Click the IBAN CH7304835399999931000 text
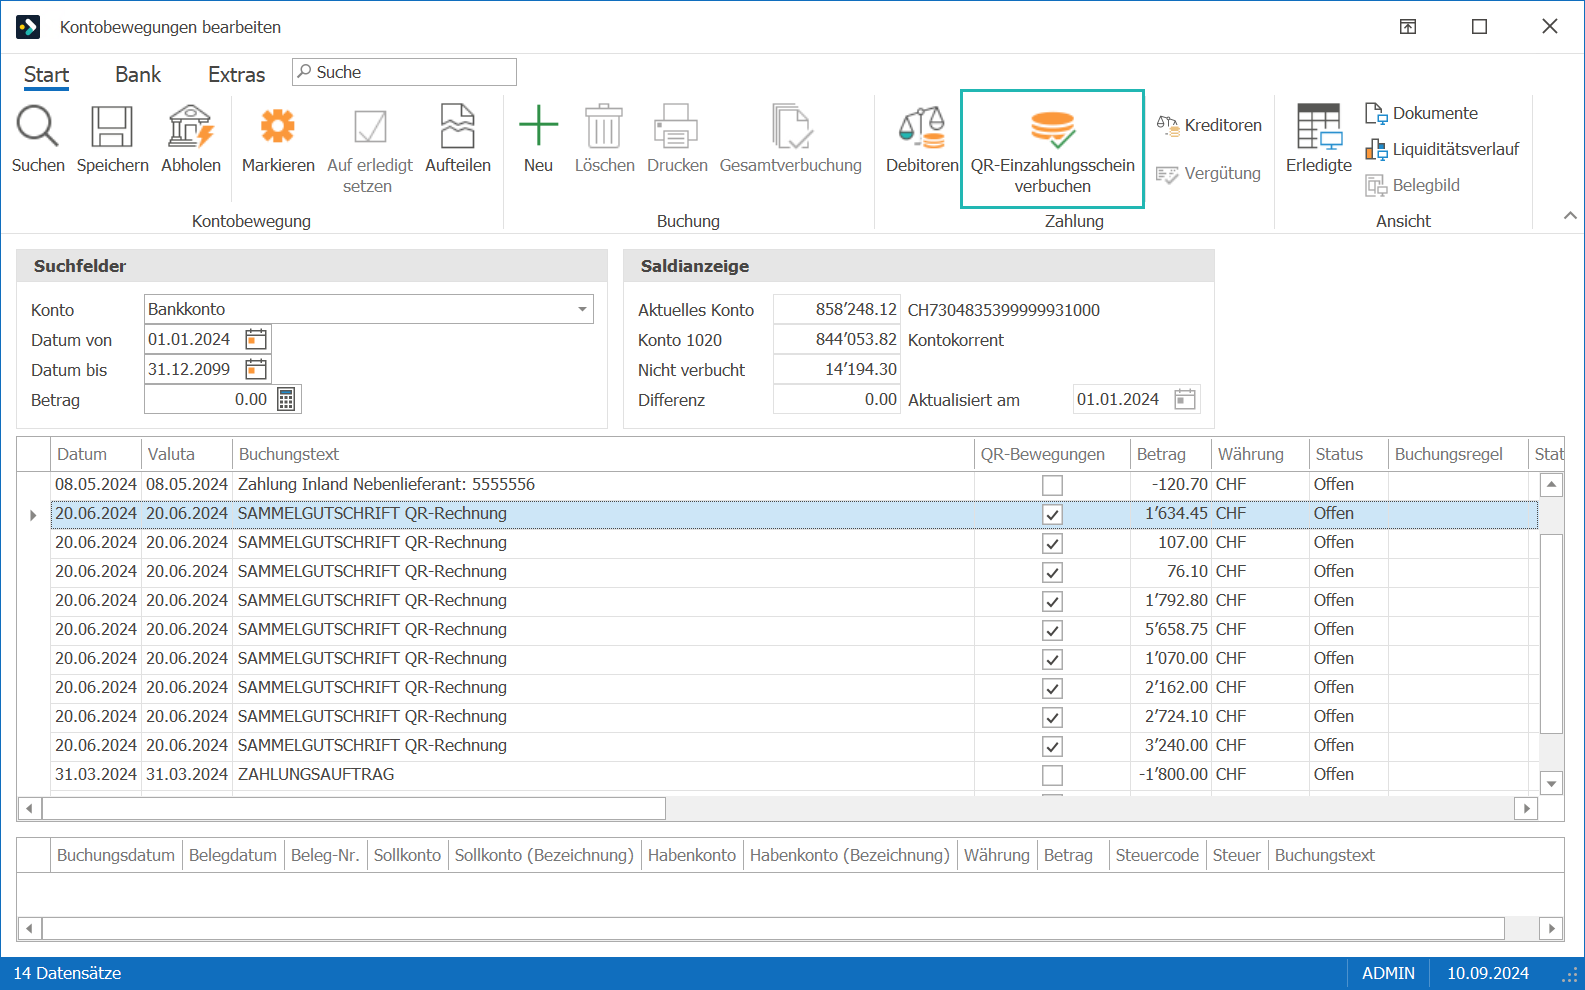Screen dimensions: 1585x990 tap(1004, 310)
